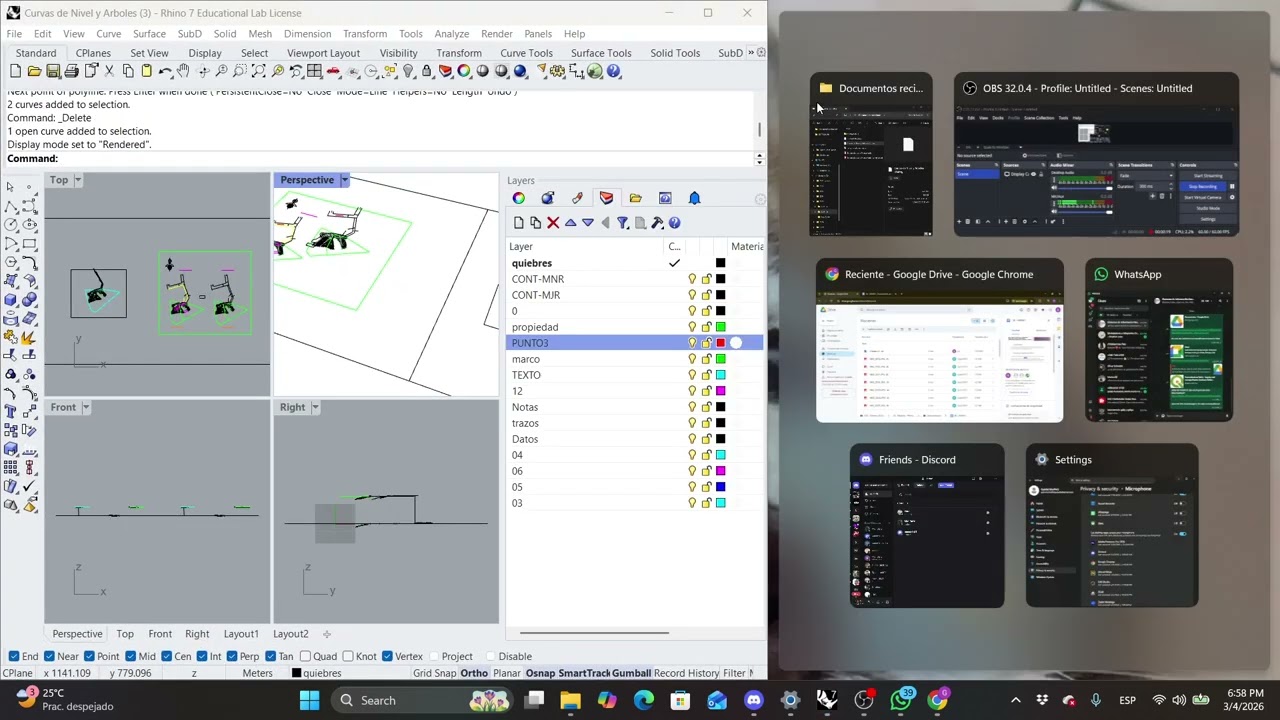Click the Help question mark in Standard toolbar
The image size is (1280, 720).
coord(613,71)
